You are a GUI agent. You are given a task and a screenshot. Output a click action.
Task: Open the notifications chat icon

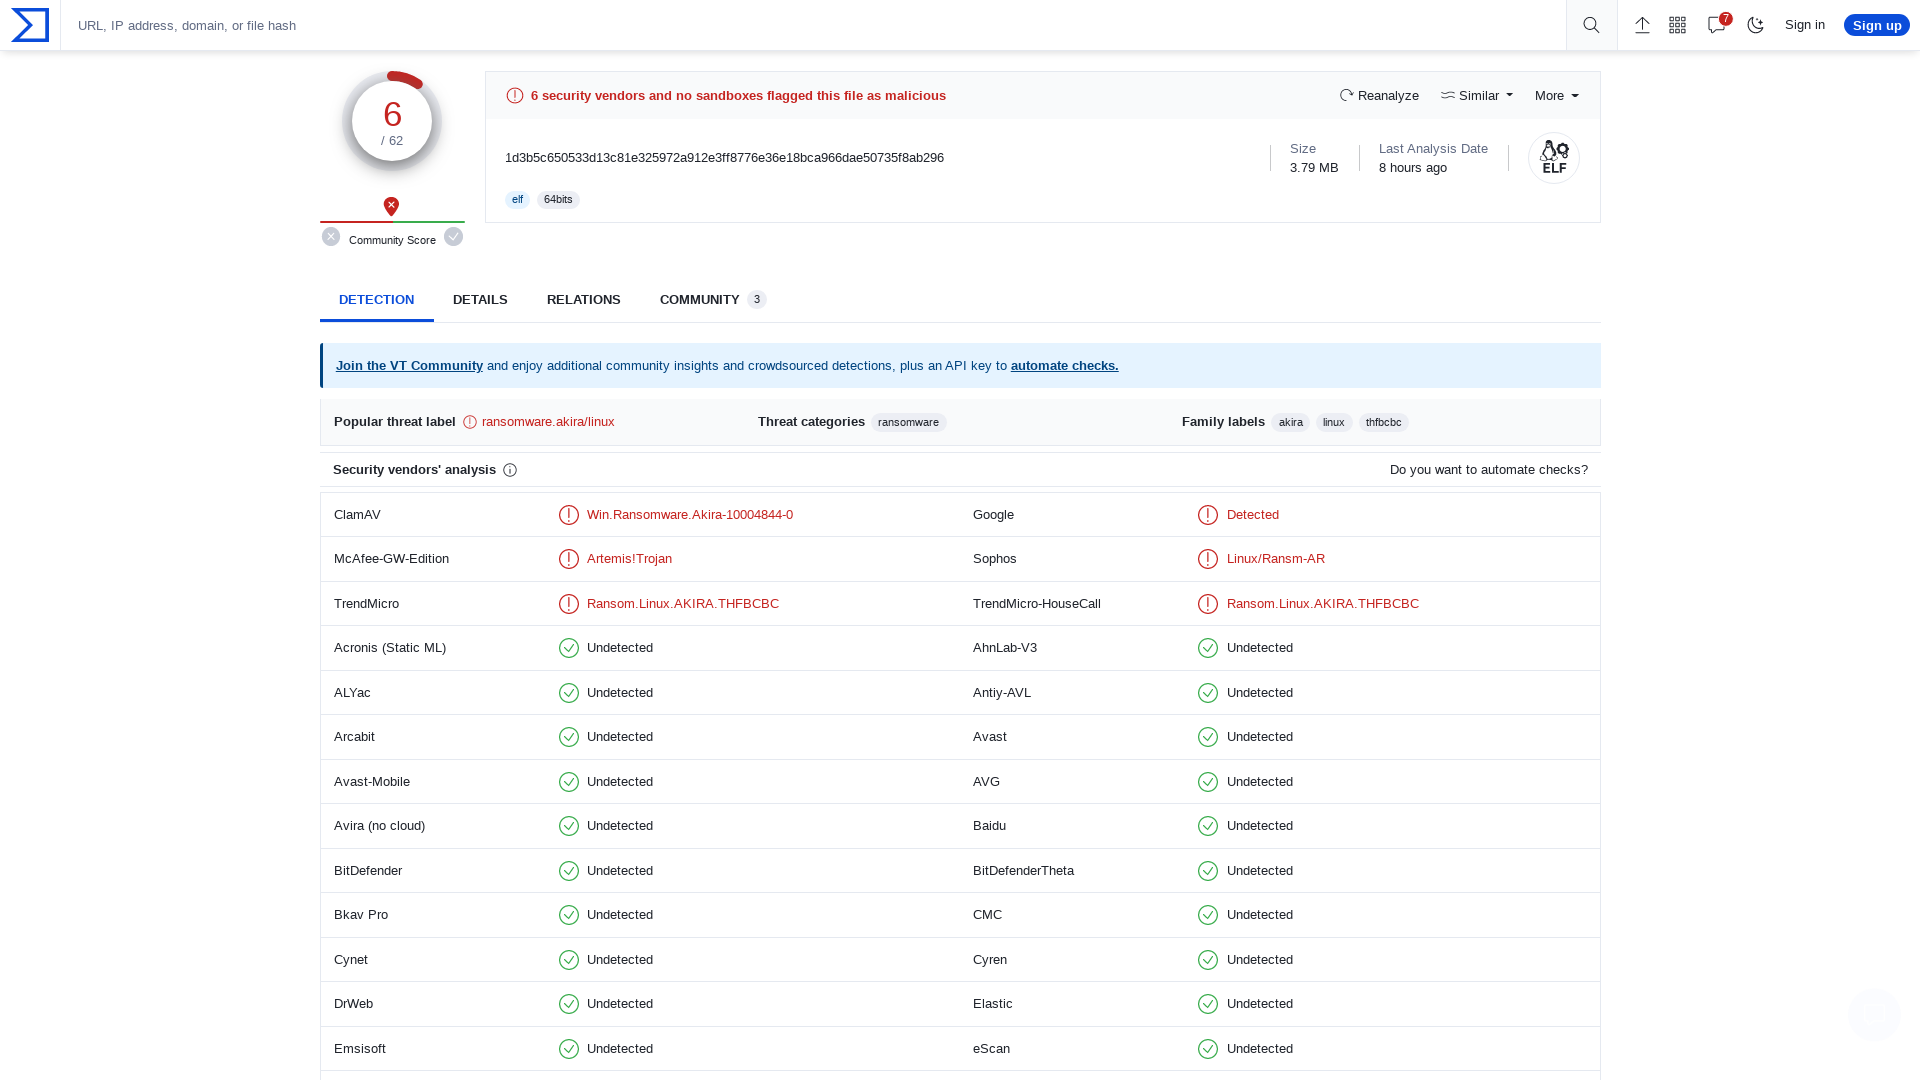(1717, 25)
